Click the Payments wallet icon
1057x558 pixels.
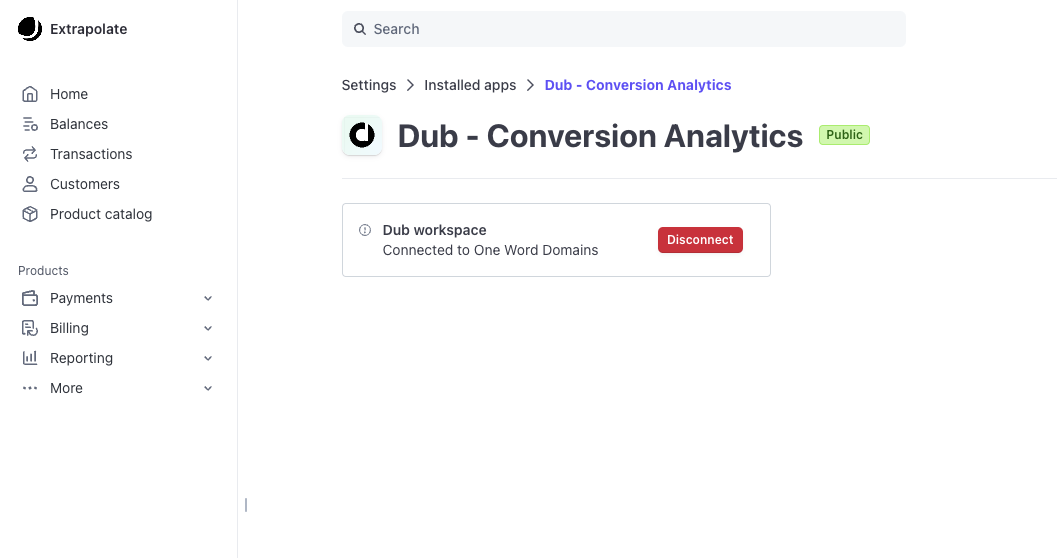coord(30,298)
